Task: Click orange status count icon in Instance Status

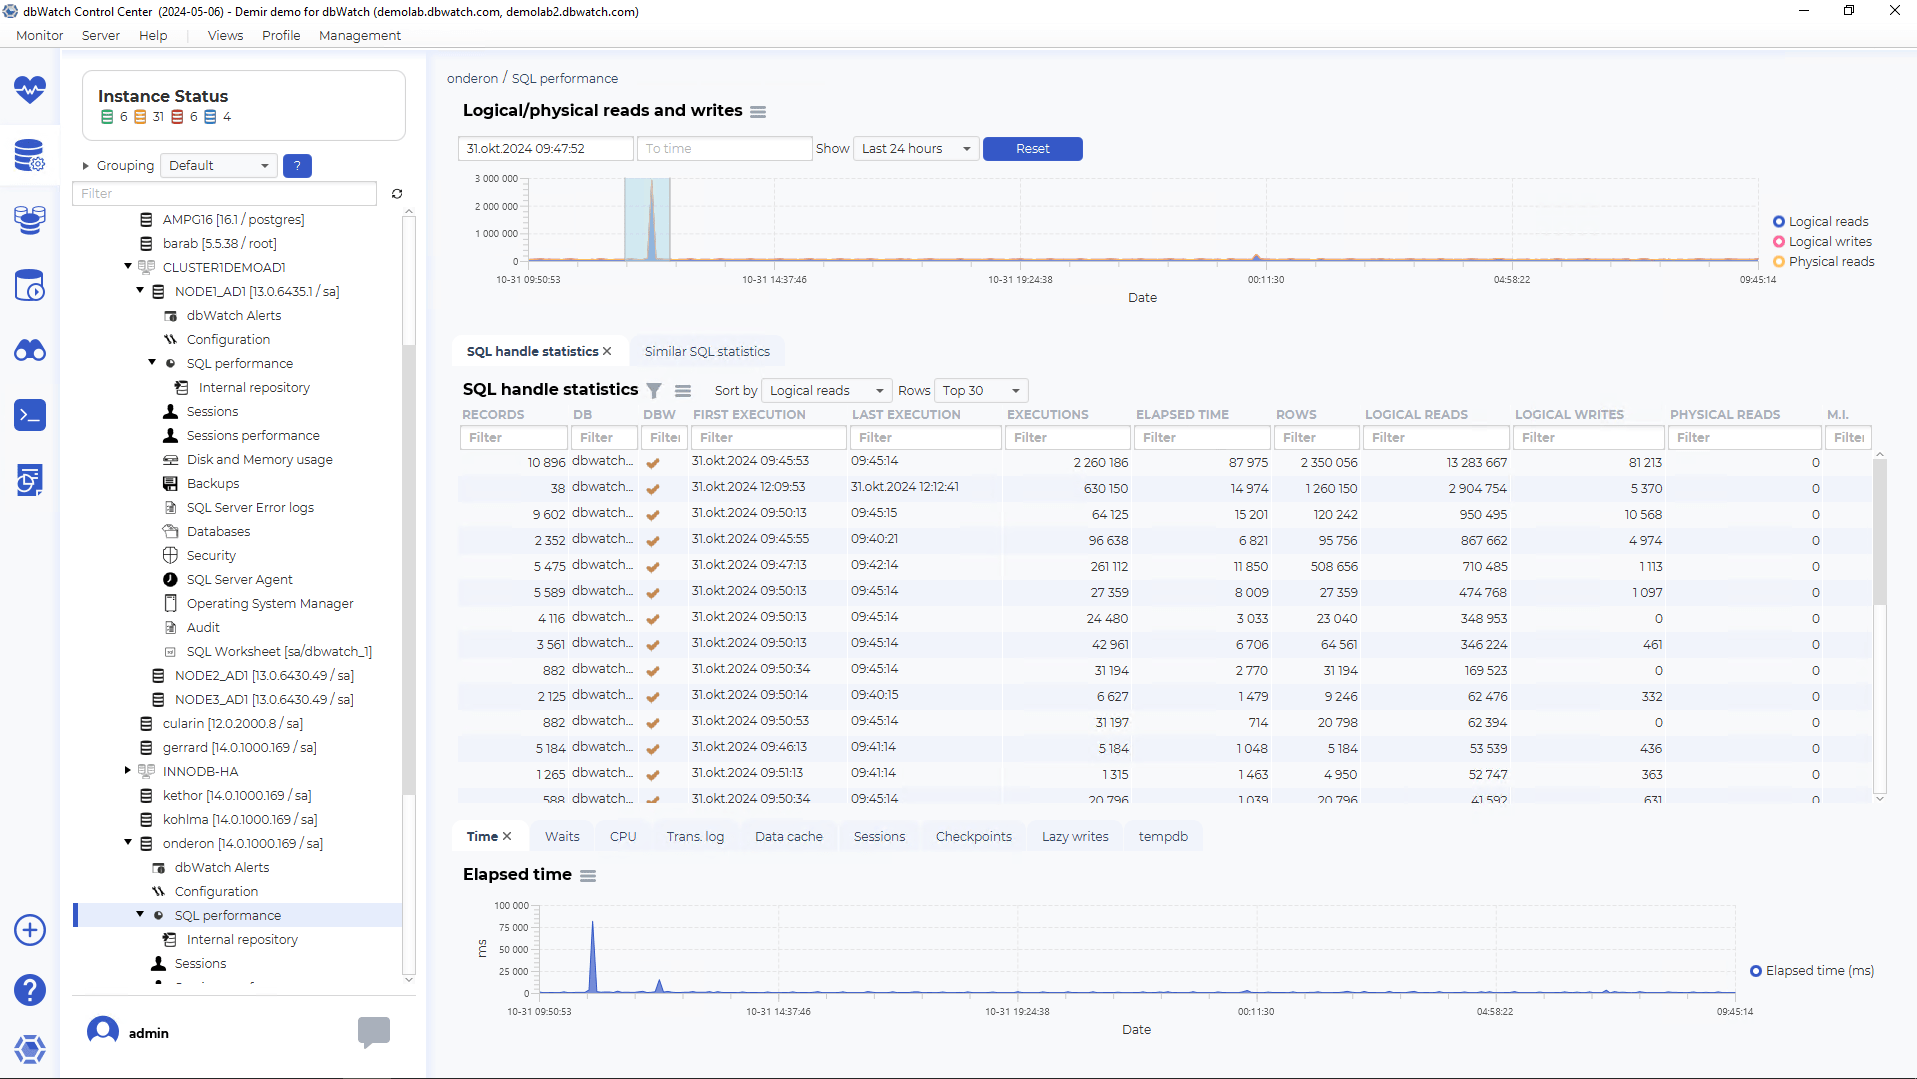Action: pyautogui.click(x=140, y=117)
